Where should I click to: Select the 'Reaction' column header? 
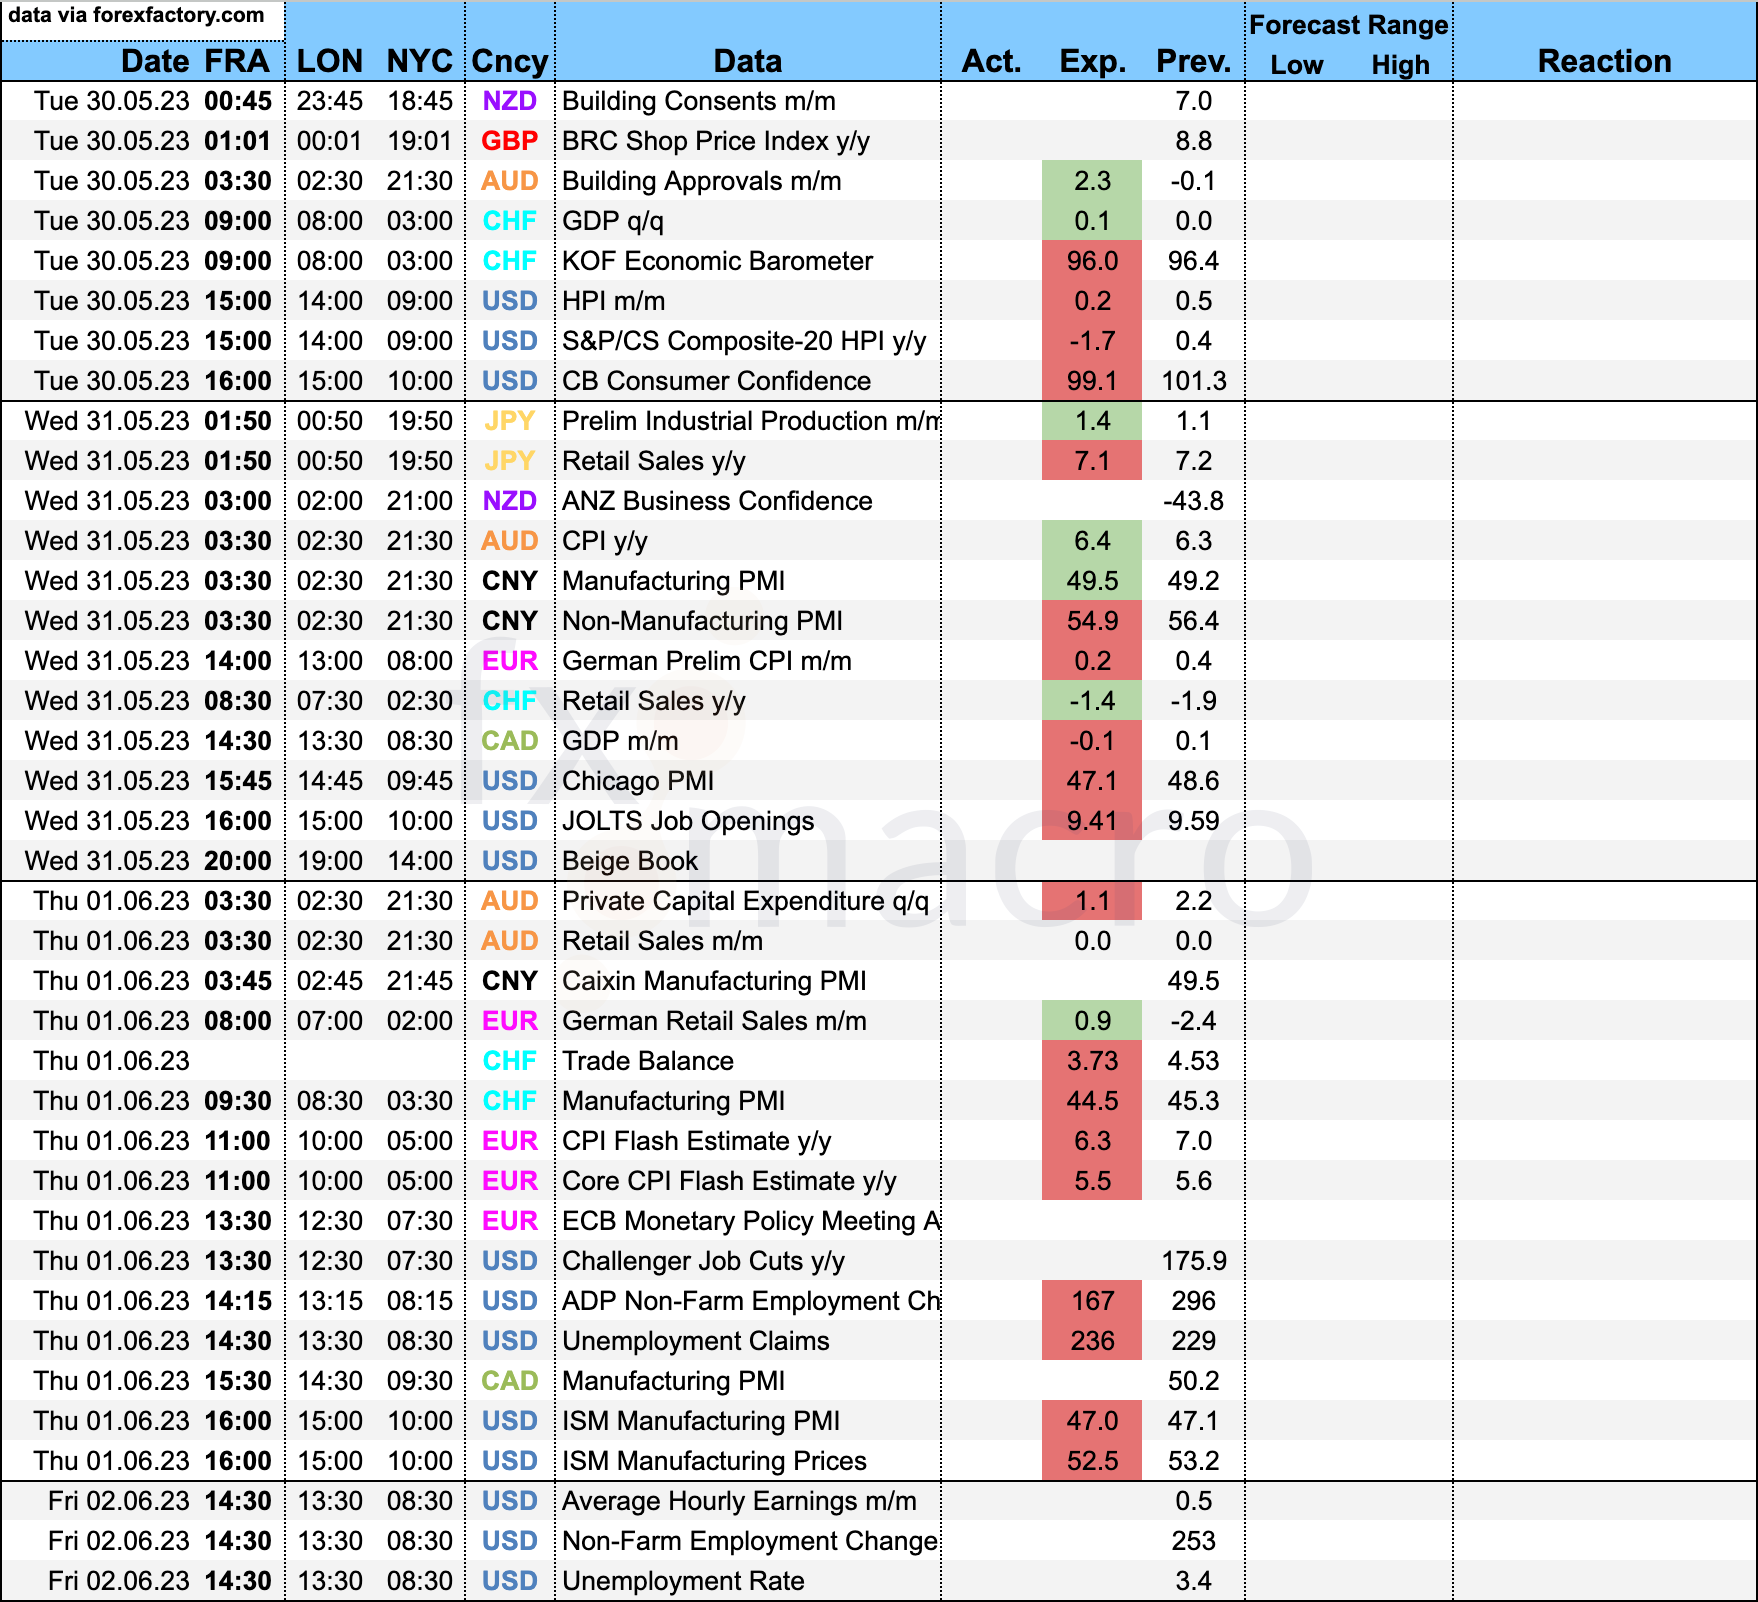tap(1605, 61)
